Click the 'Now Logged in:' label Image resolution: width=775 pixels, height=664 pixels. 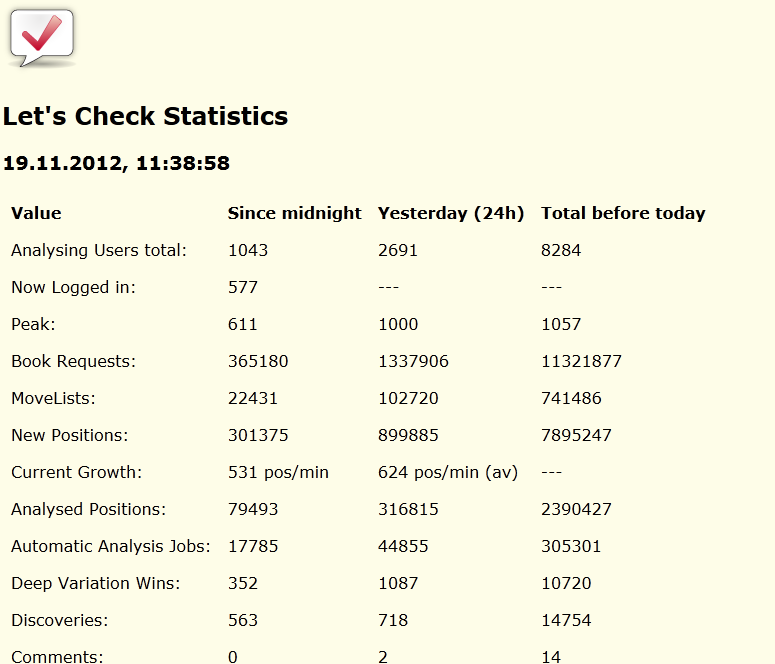tap(73, 287)
